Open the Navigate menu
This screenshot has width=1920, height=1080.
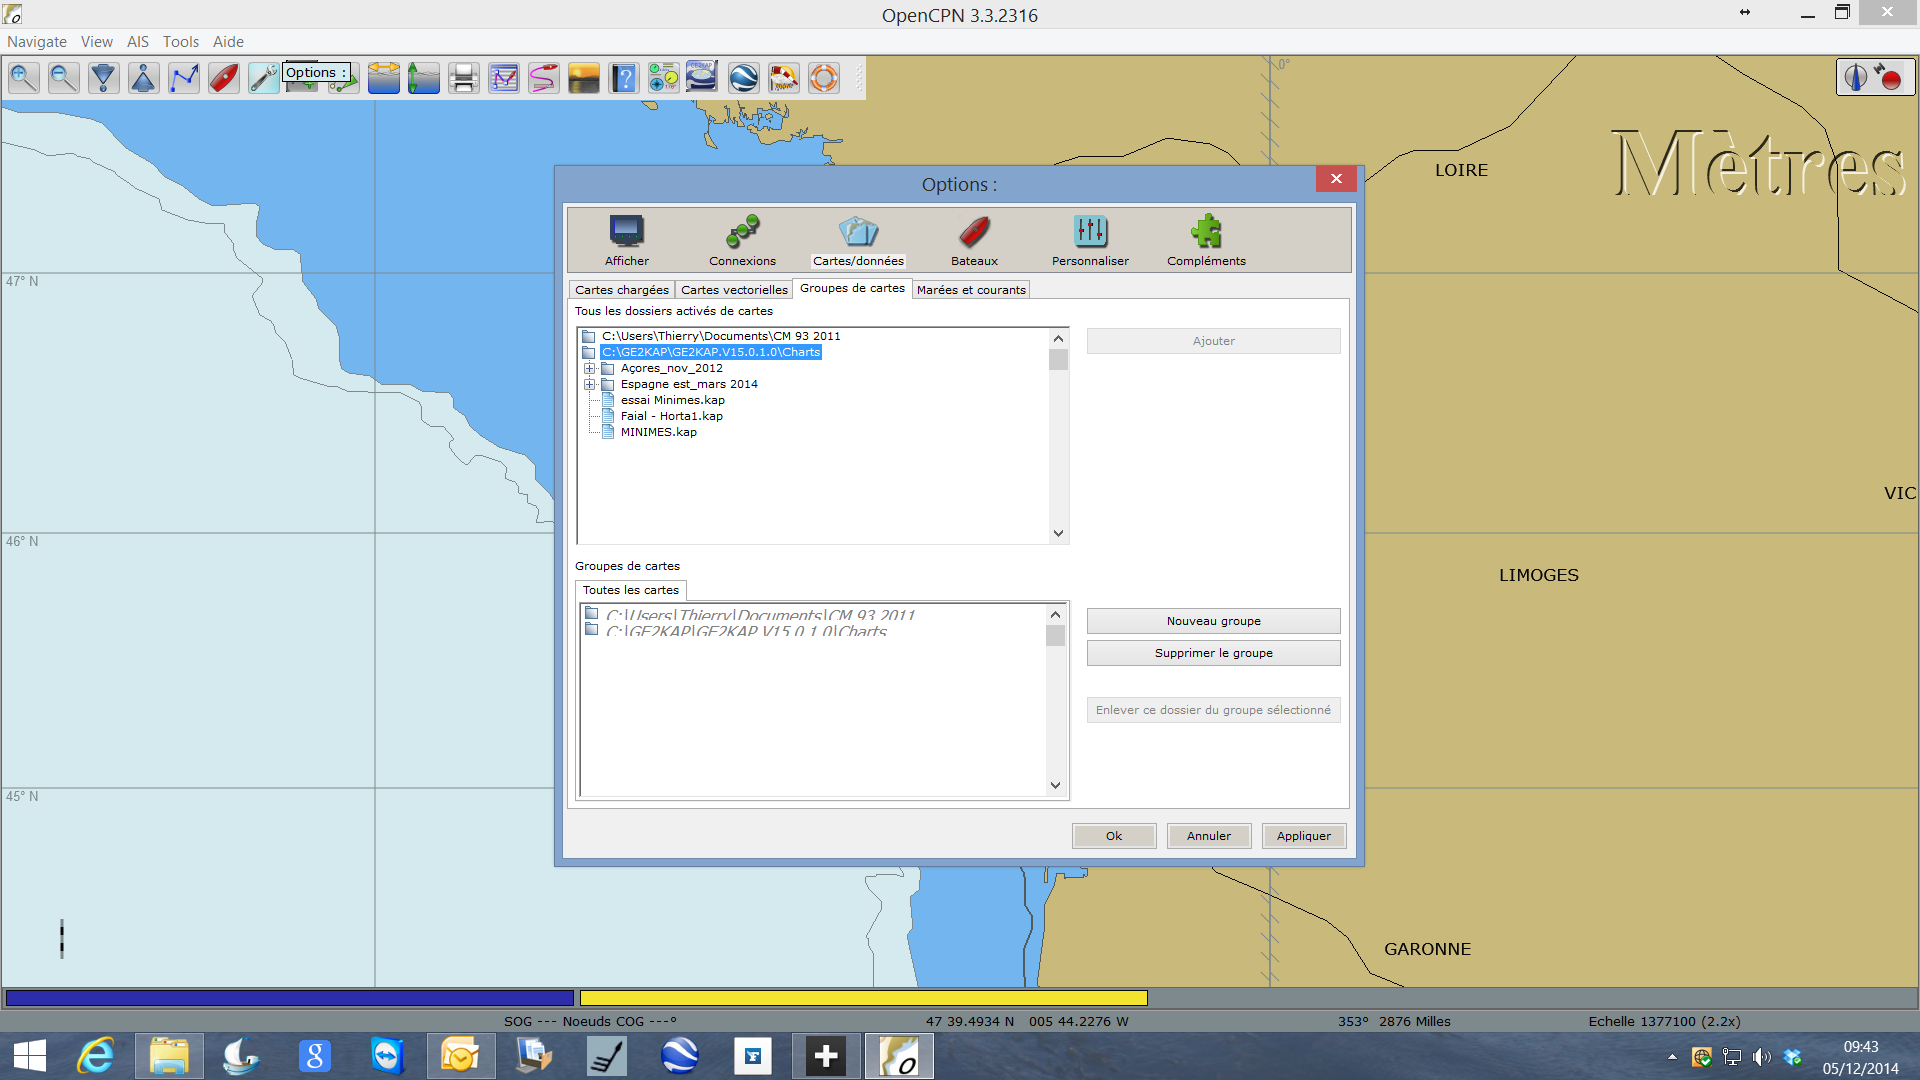coord(37,42)
